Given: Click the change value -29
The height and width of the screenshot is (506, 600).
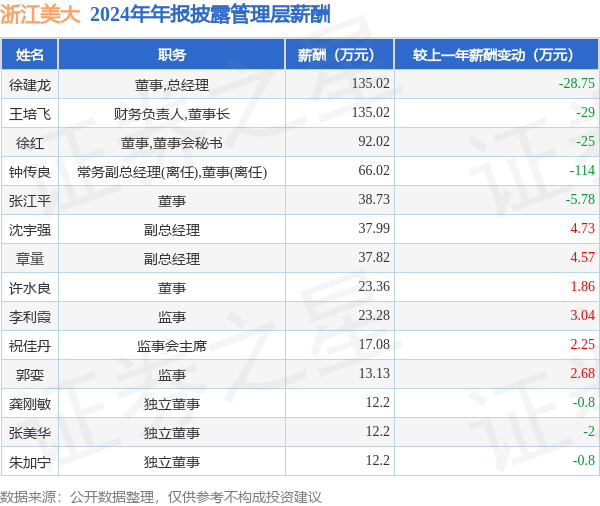Looking at the screenshot, I should coord(585,112).
